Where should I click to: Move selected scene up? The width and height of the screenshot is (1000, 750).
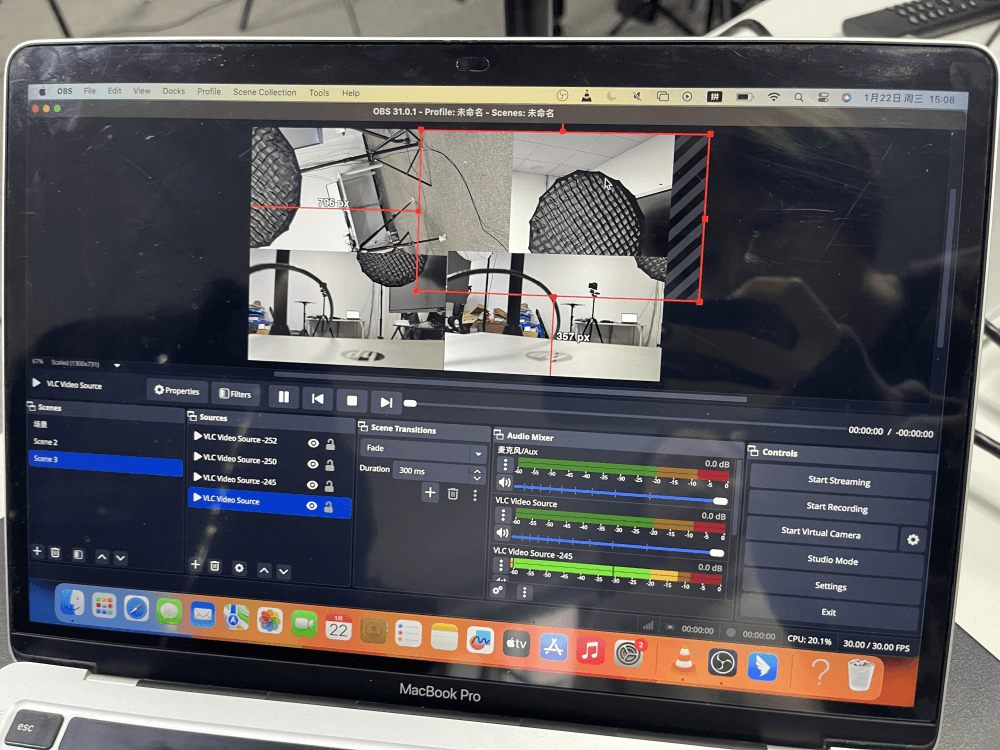pyautogui.click(x=102, y=557)
